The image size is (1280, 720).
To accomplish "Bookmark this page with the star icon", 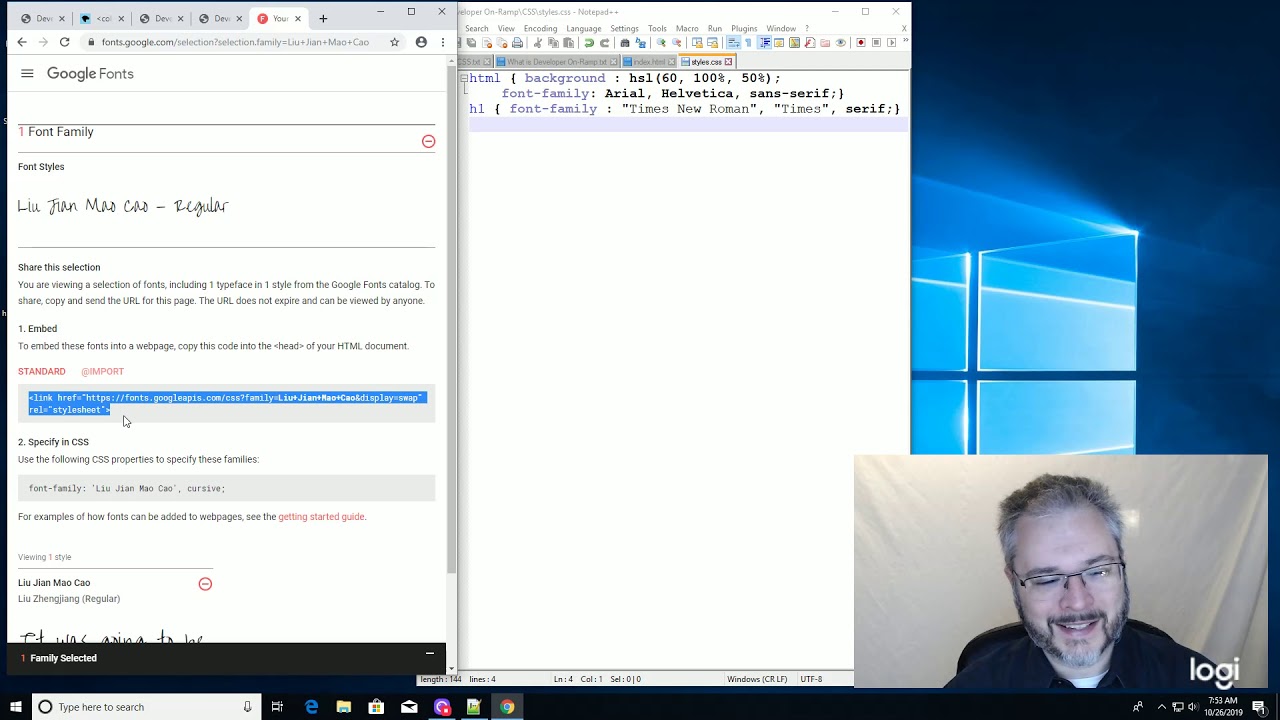I will point(395,42).
